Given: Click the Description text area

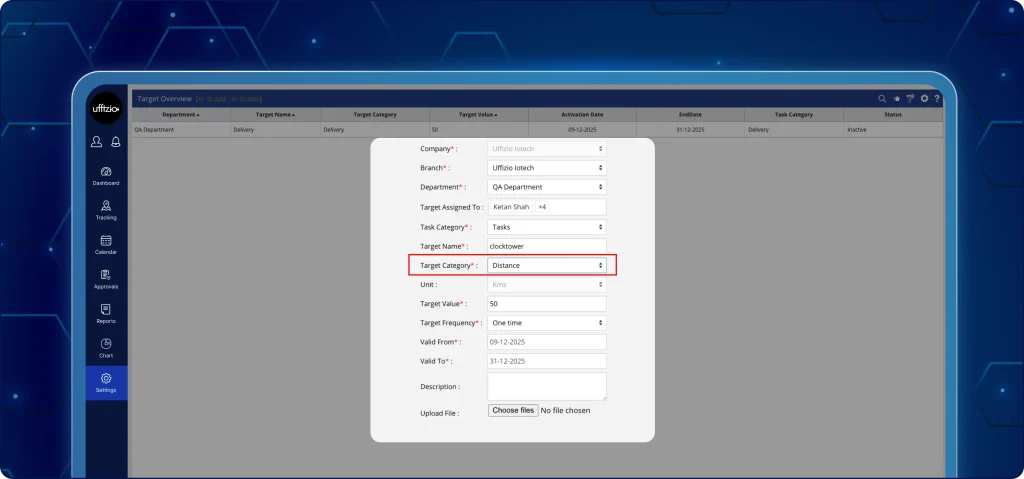Looking at the screenshot, I should (547, 386).
